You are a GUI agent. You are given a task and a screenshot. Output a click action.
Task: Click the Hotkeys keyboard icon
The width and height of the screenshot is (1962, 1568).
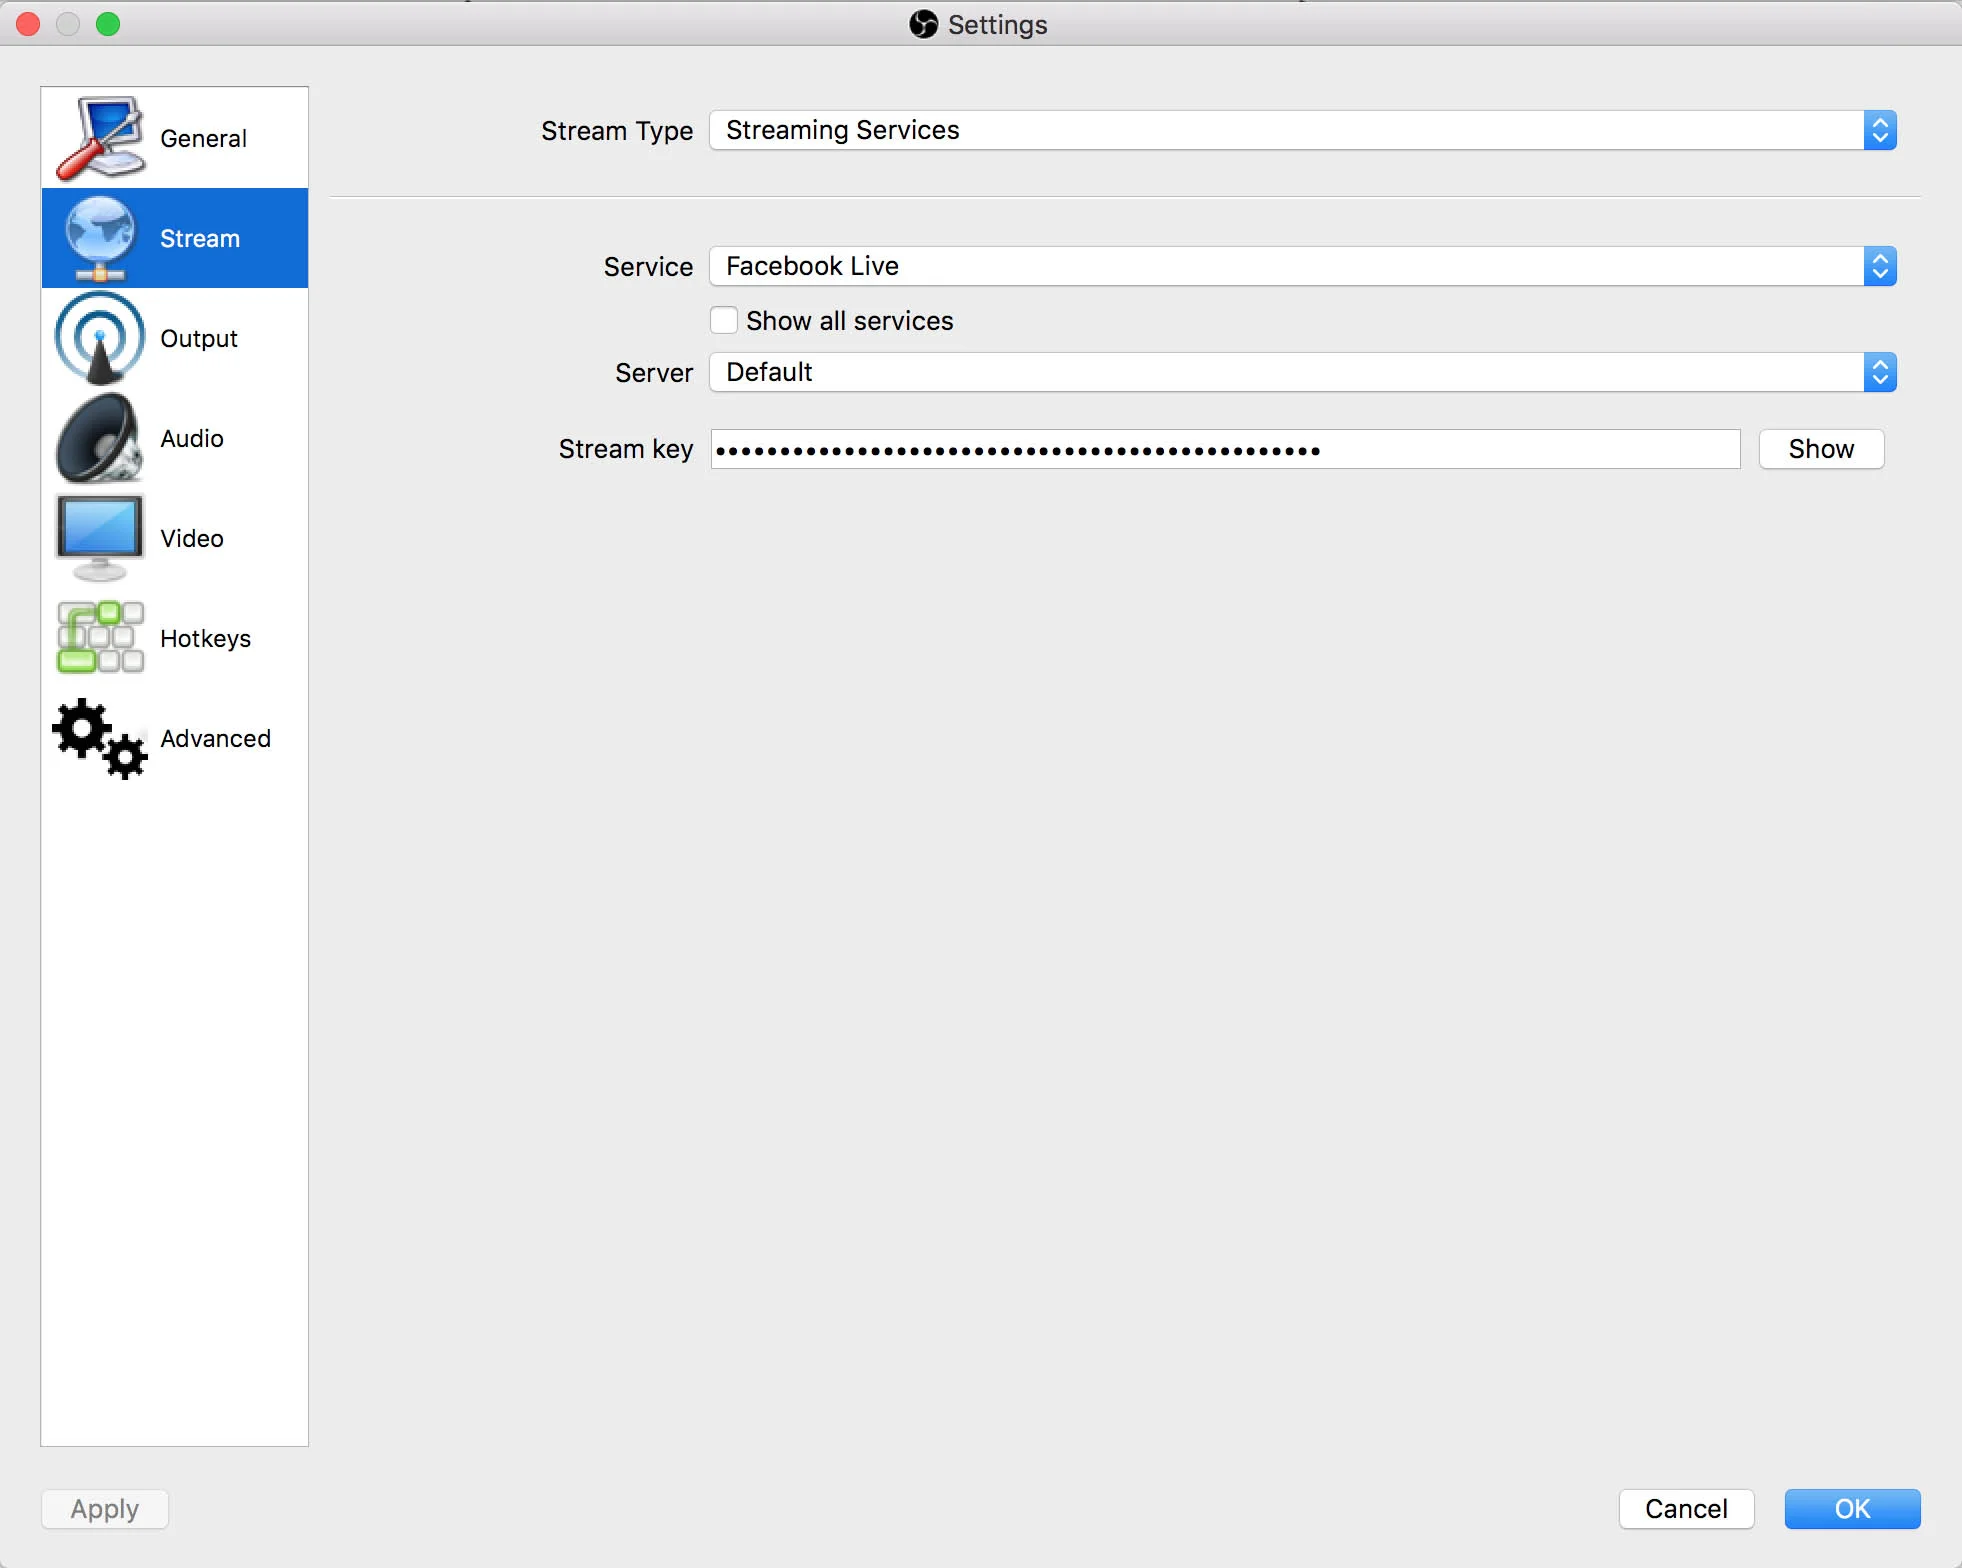[x=100, y=638]
